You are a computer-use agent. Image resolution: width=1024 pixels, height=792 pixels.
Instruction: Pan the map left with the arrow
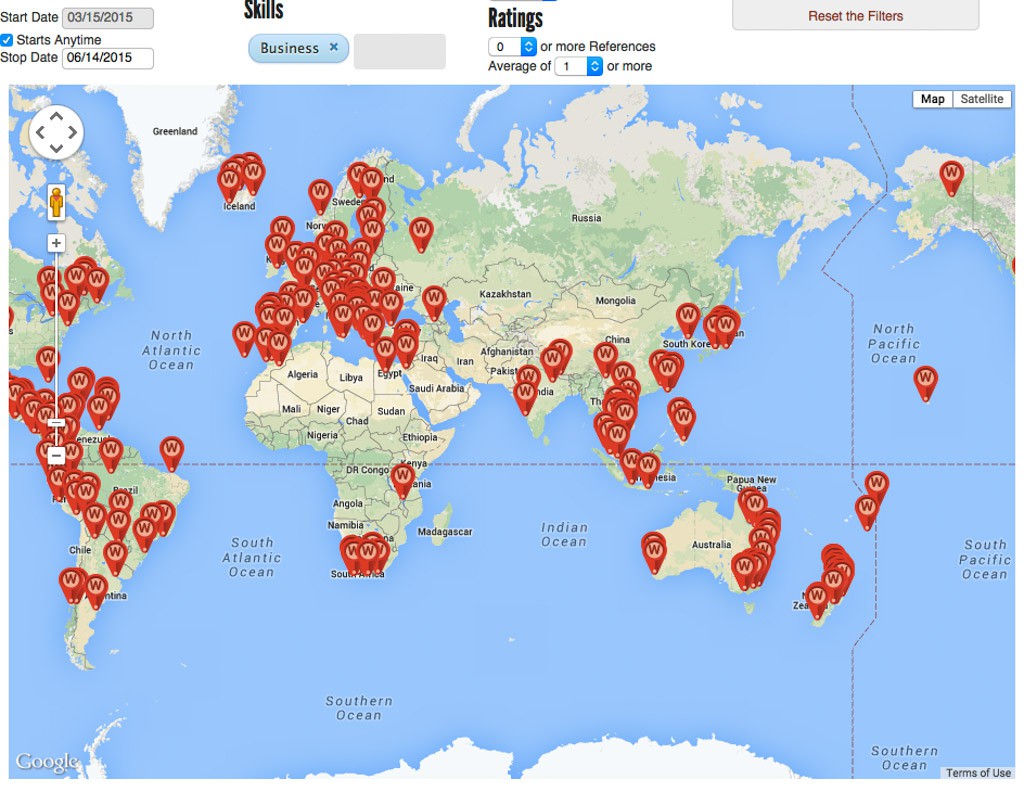pos(40,133)
